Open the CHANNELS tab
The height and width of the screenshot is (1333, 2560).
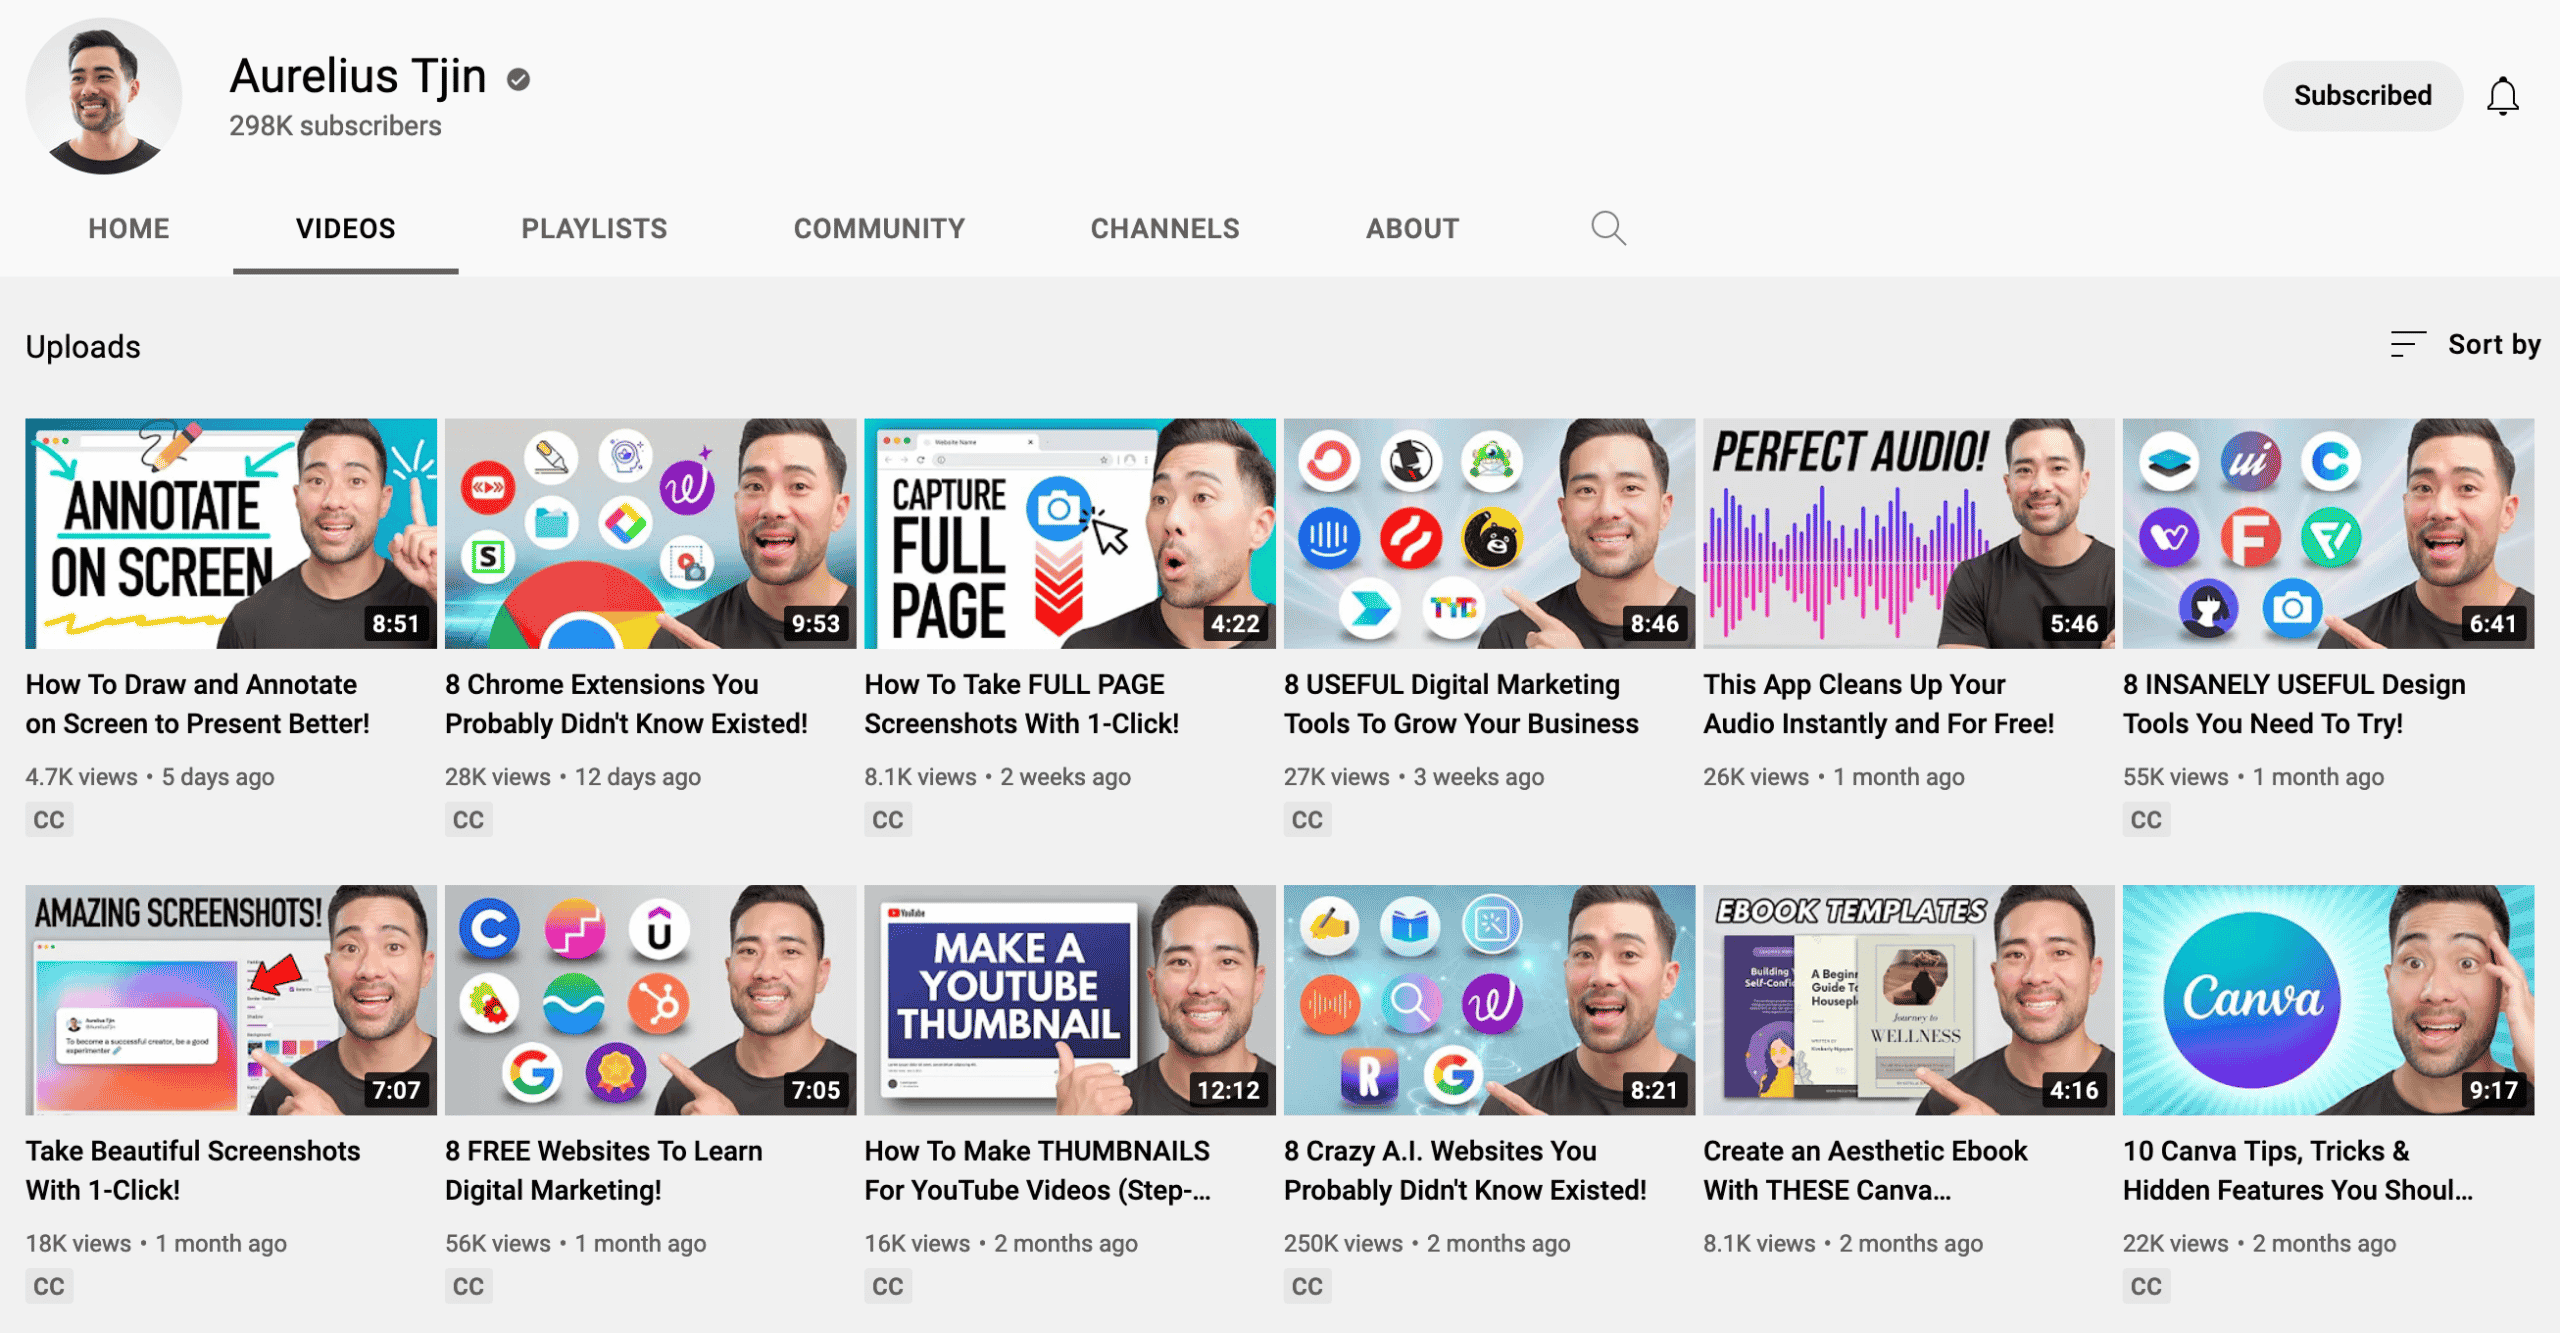1165,229
